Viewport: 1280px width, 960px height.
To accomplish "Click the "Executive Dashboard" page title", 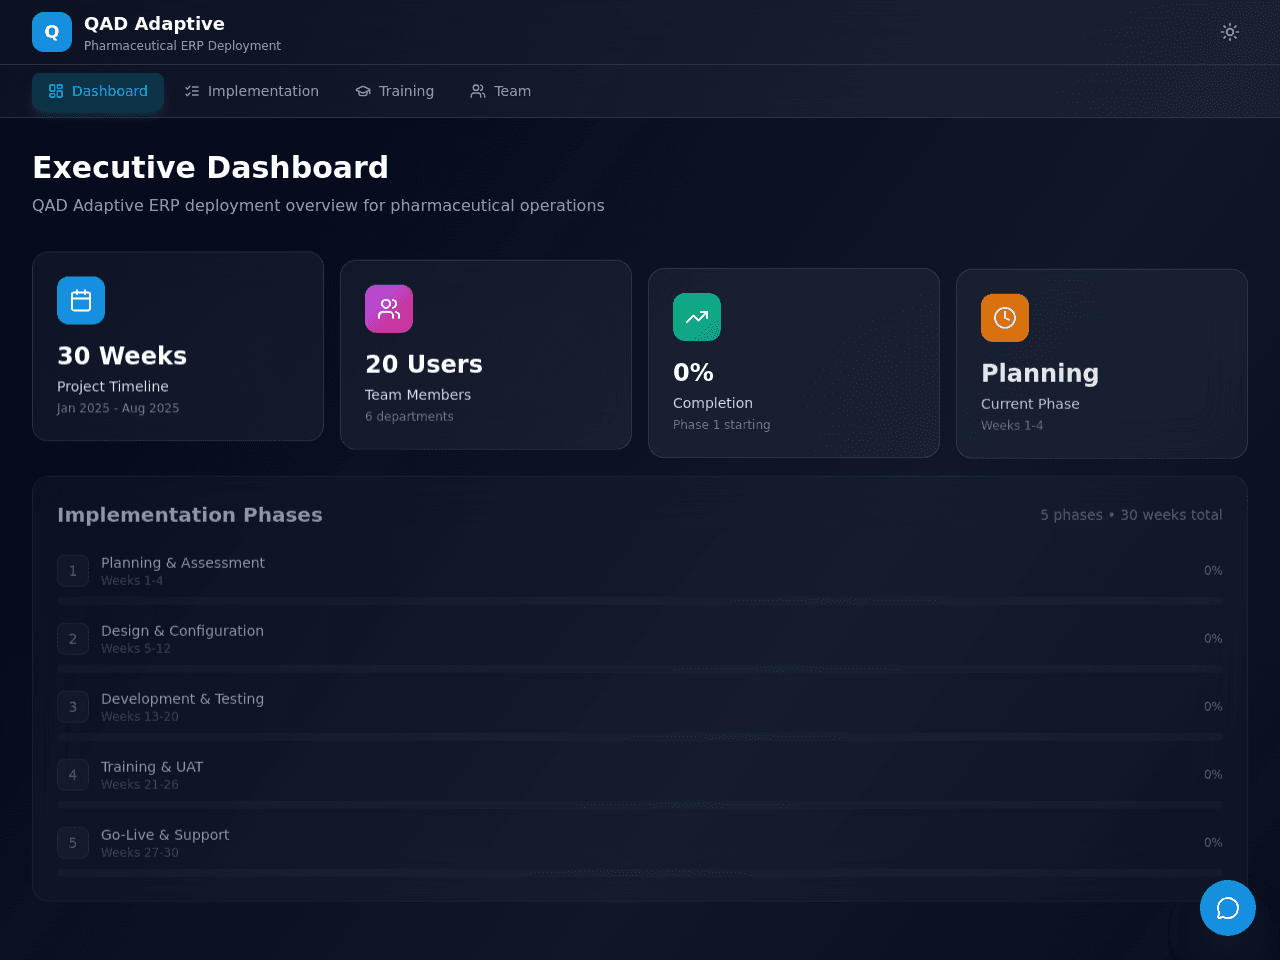I will (x=210, y=167).
